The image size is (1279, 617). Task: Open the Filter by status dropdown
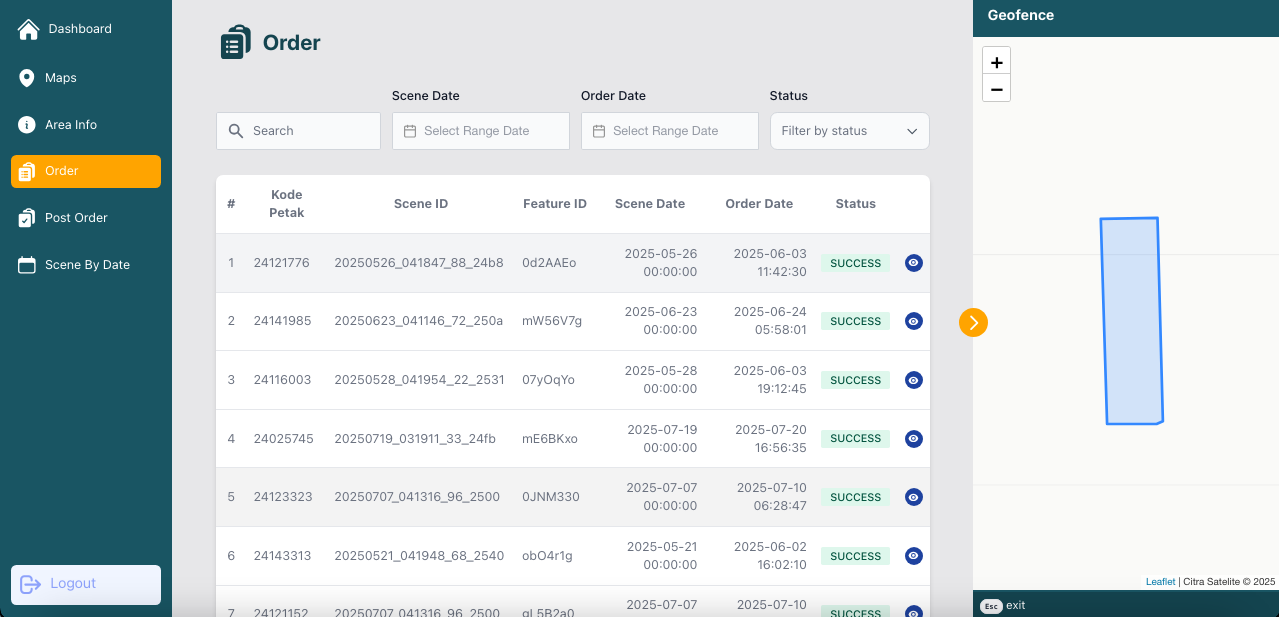(849, 131)
